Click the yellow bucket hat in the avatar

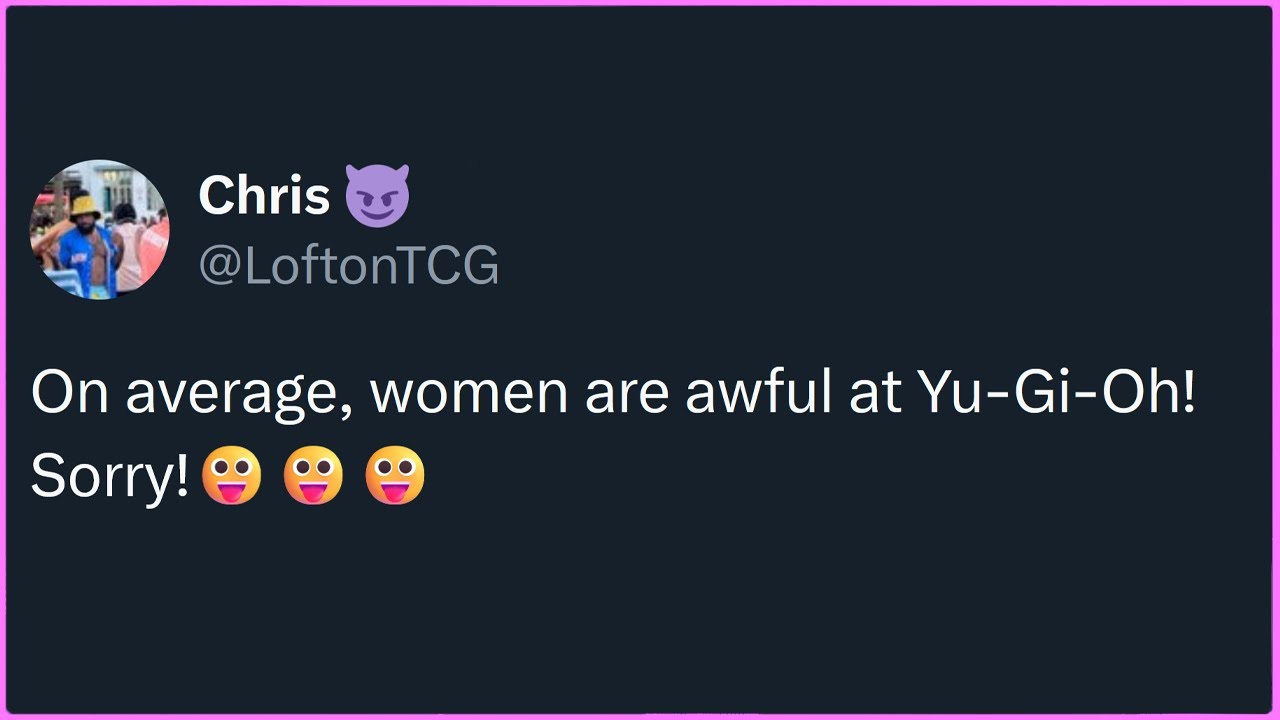click(x=84, y=205)
